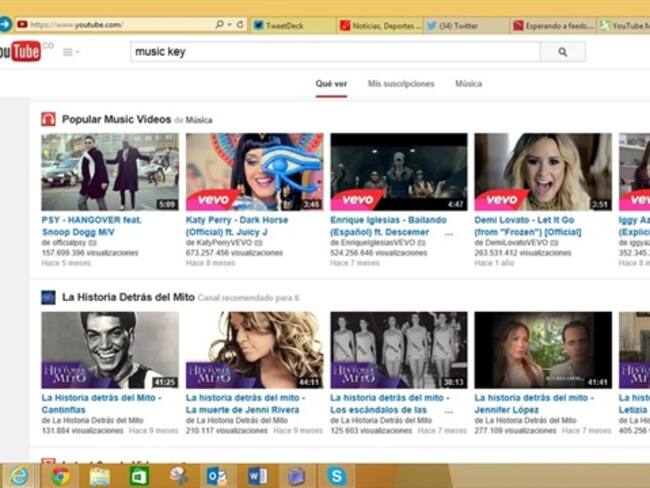Screen dimensions: 650x488
Task: Open the Los escándalos de las thumbnail
Action: pyautogui.click(x=398, y=350)
